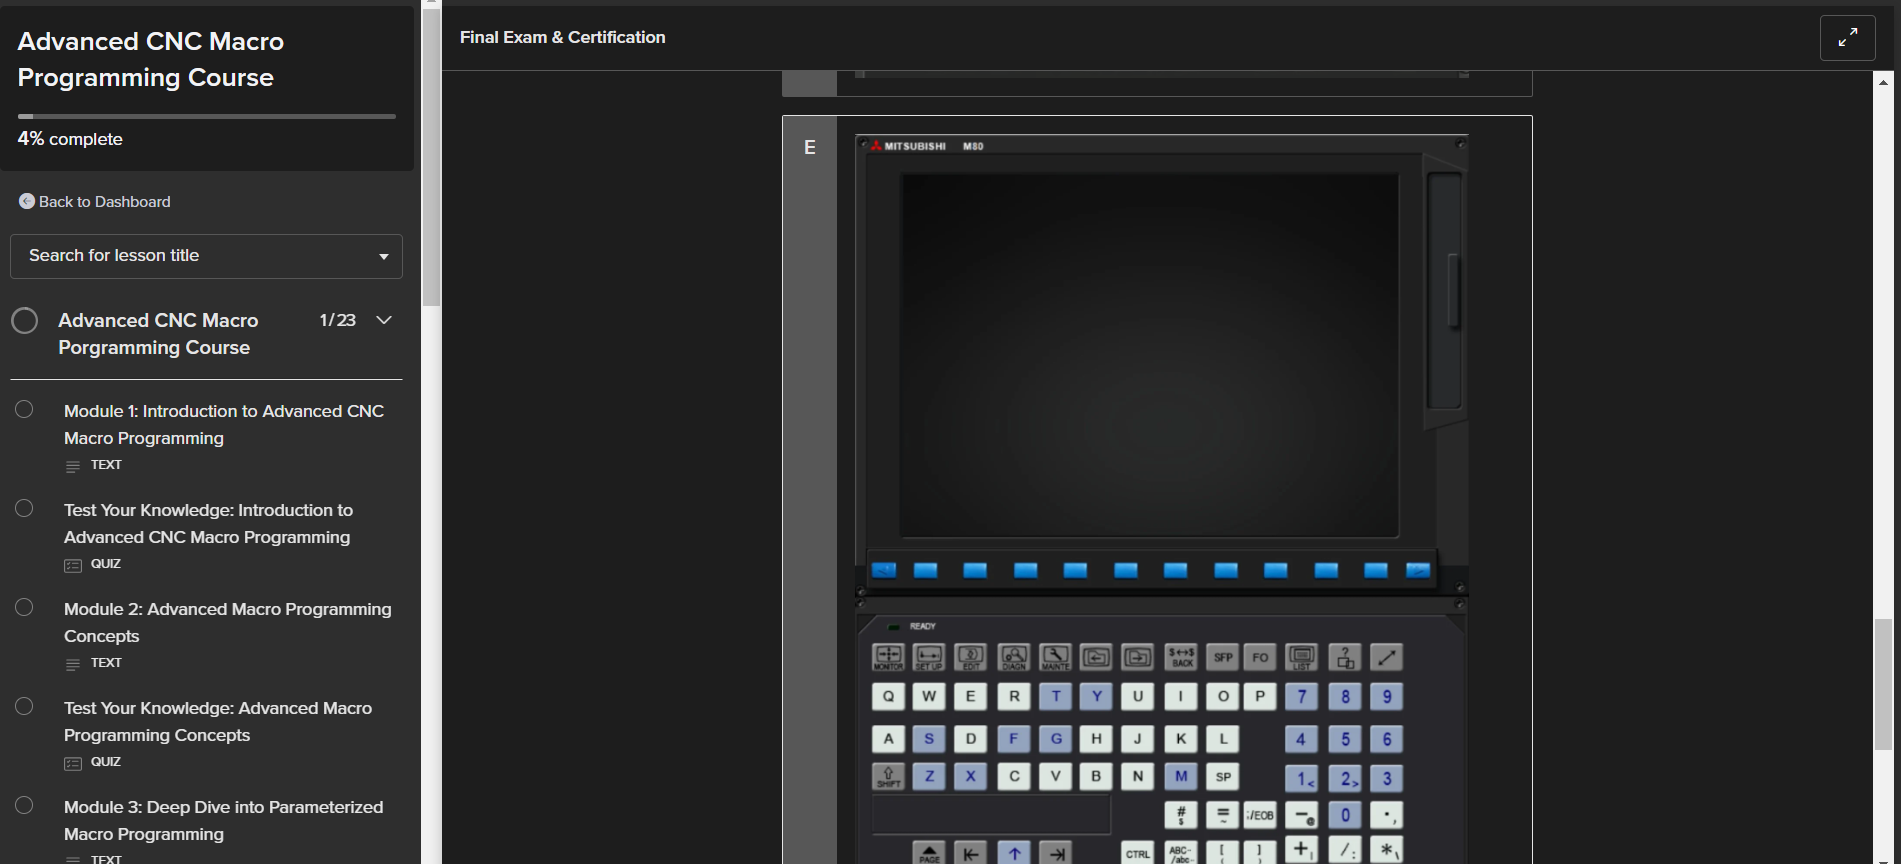Open Test Your Knowledge: Advanced Macro quiz
1901x864 pixels.
coord(218,721)
